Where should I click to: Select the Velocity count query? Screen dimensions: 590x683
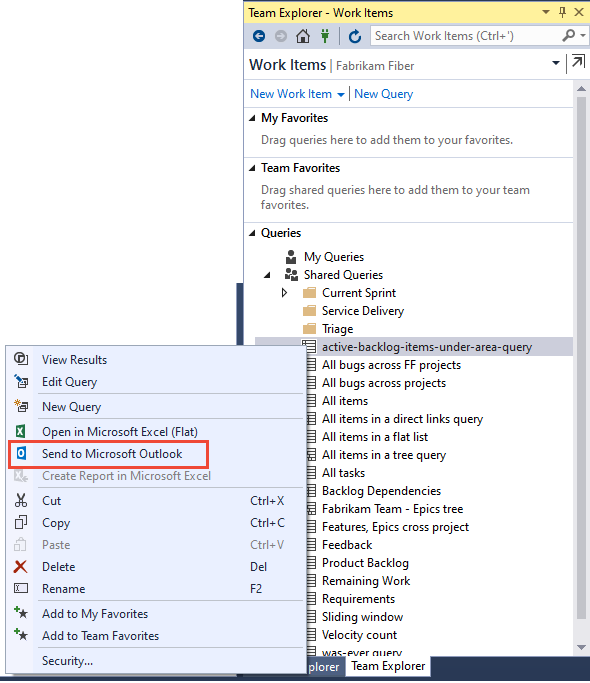pos(359,635)
